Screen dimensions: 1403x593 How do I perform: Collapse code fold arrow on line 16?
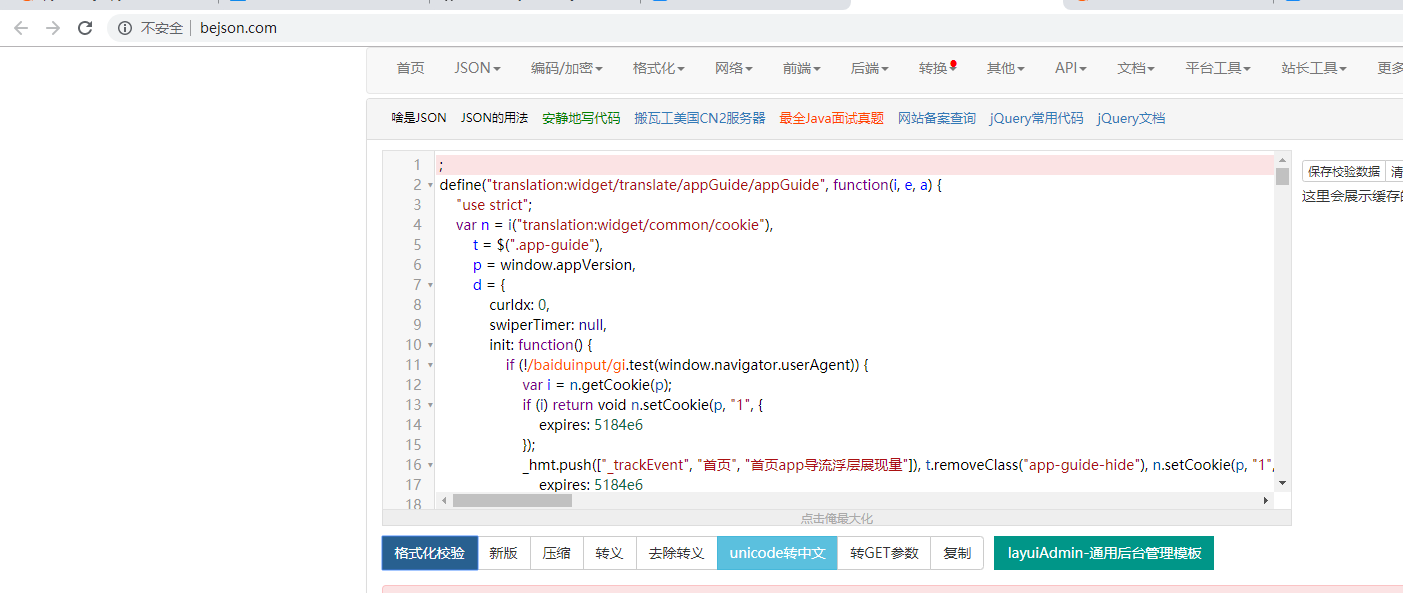pos(430,465)
